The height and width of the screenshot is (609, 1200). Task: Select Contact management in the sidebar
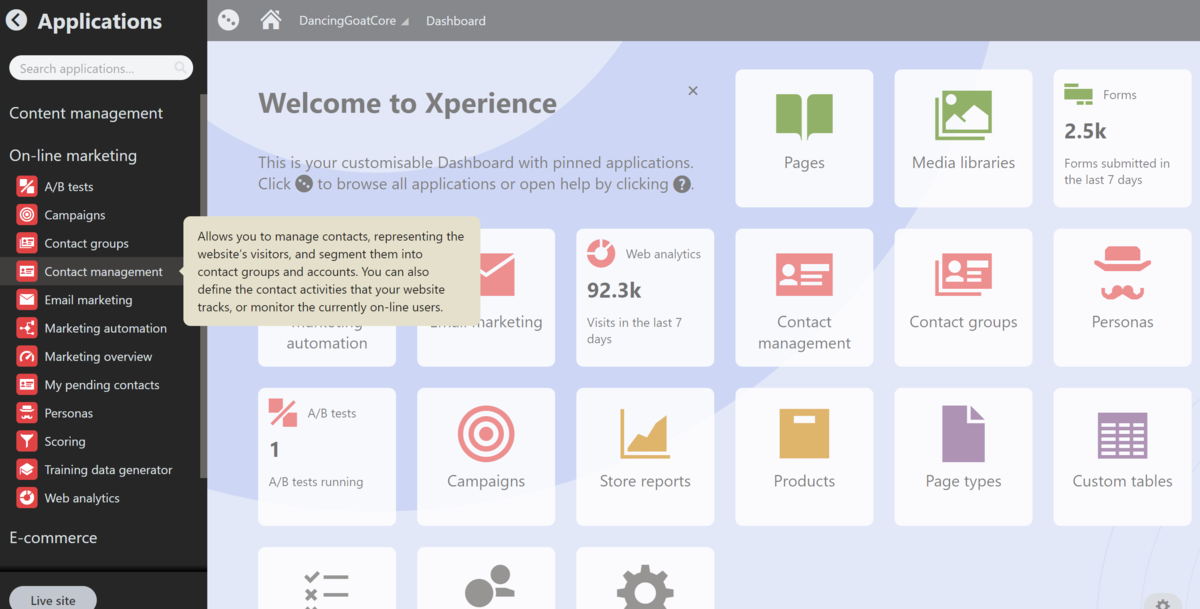103,272
